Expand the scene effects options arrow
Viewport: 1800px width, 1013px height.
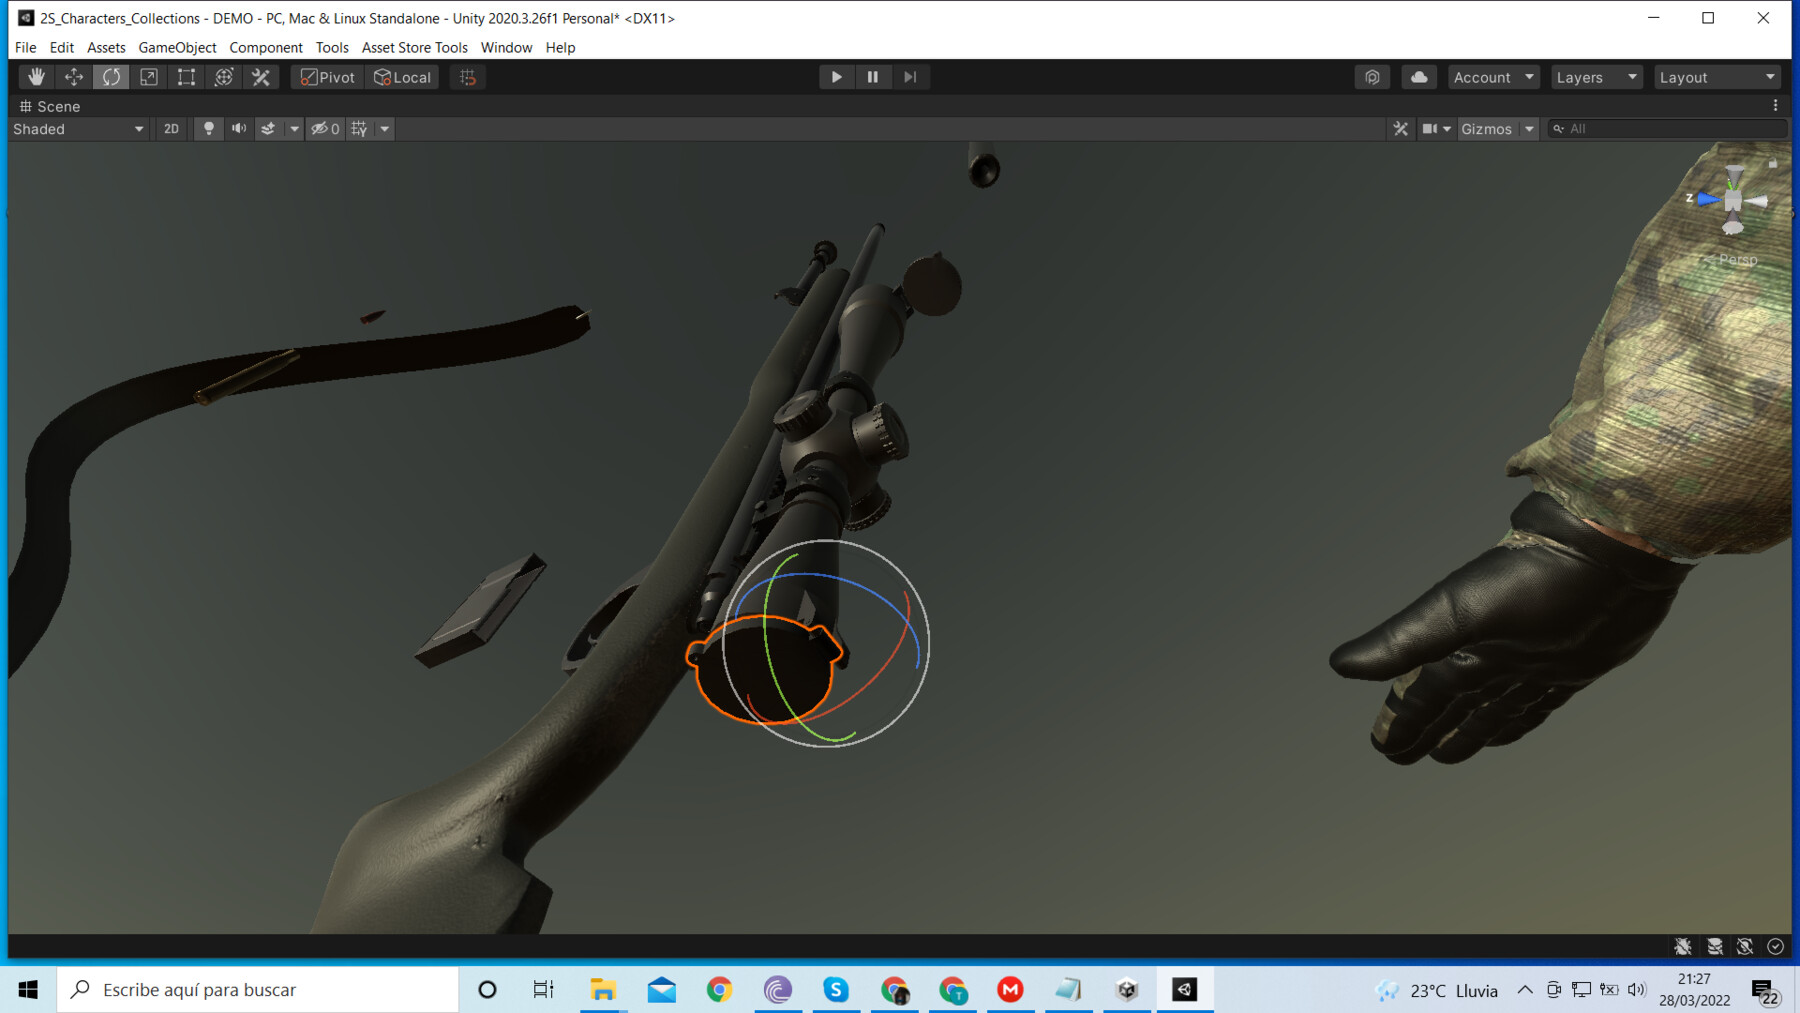(294, 129)
